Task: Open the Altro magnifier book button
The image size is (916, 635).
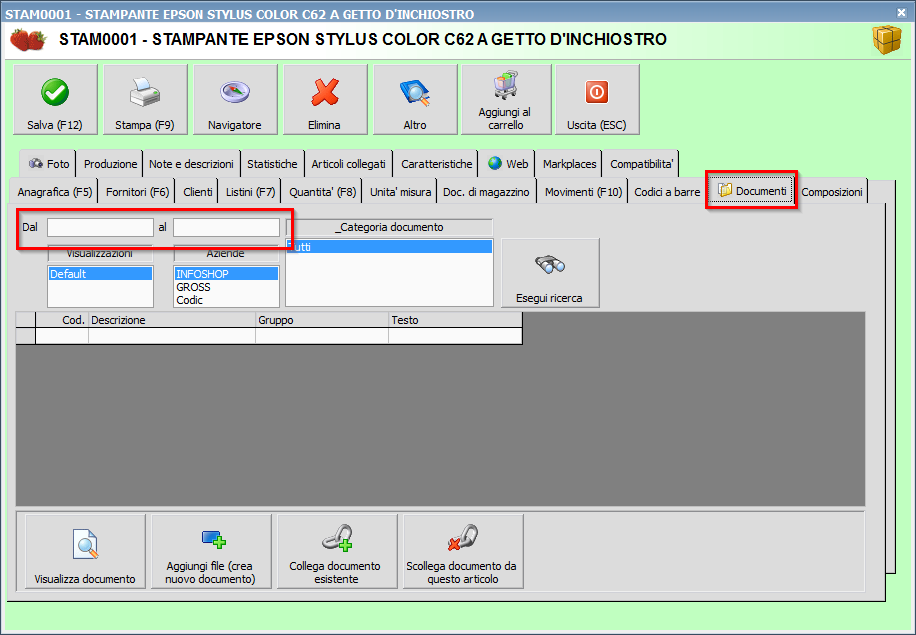Action: pos(415,100)
